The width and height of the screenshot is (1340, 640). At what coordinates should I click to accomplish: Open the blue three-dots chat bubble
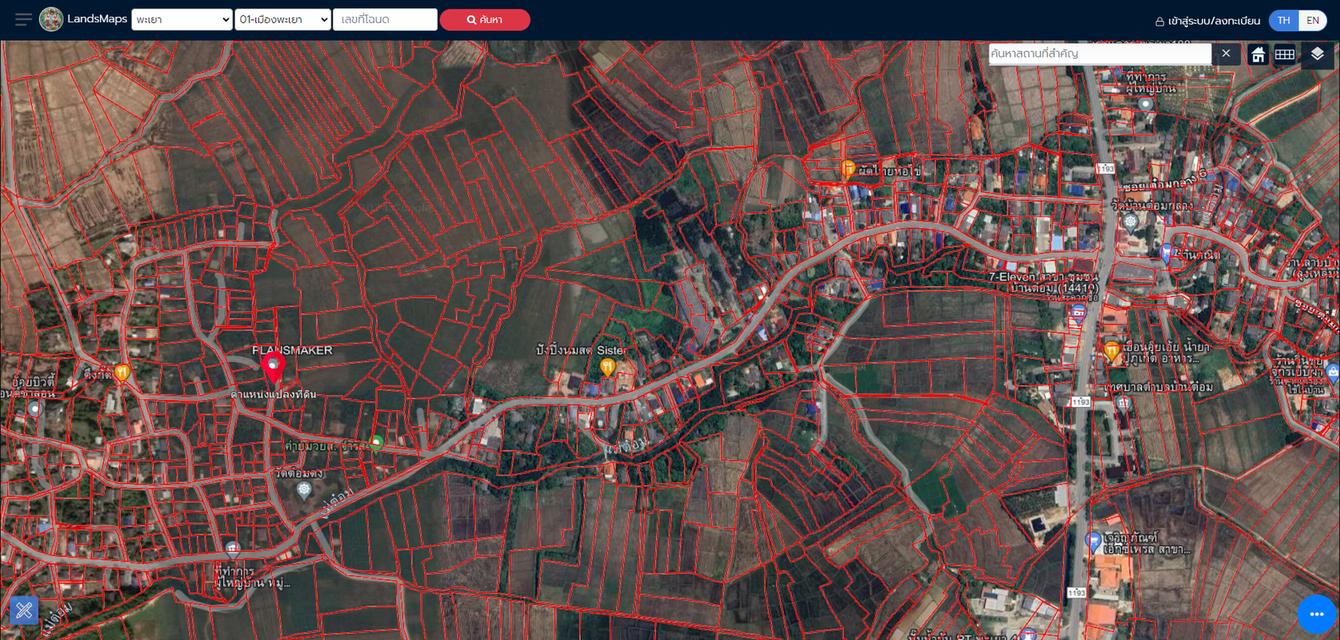(x=1316, y=613)
